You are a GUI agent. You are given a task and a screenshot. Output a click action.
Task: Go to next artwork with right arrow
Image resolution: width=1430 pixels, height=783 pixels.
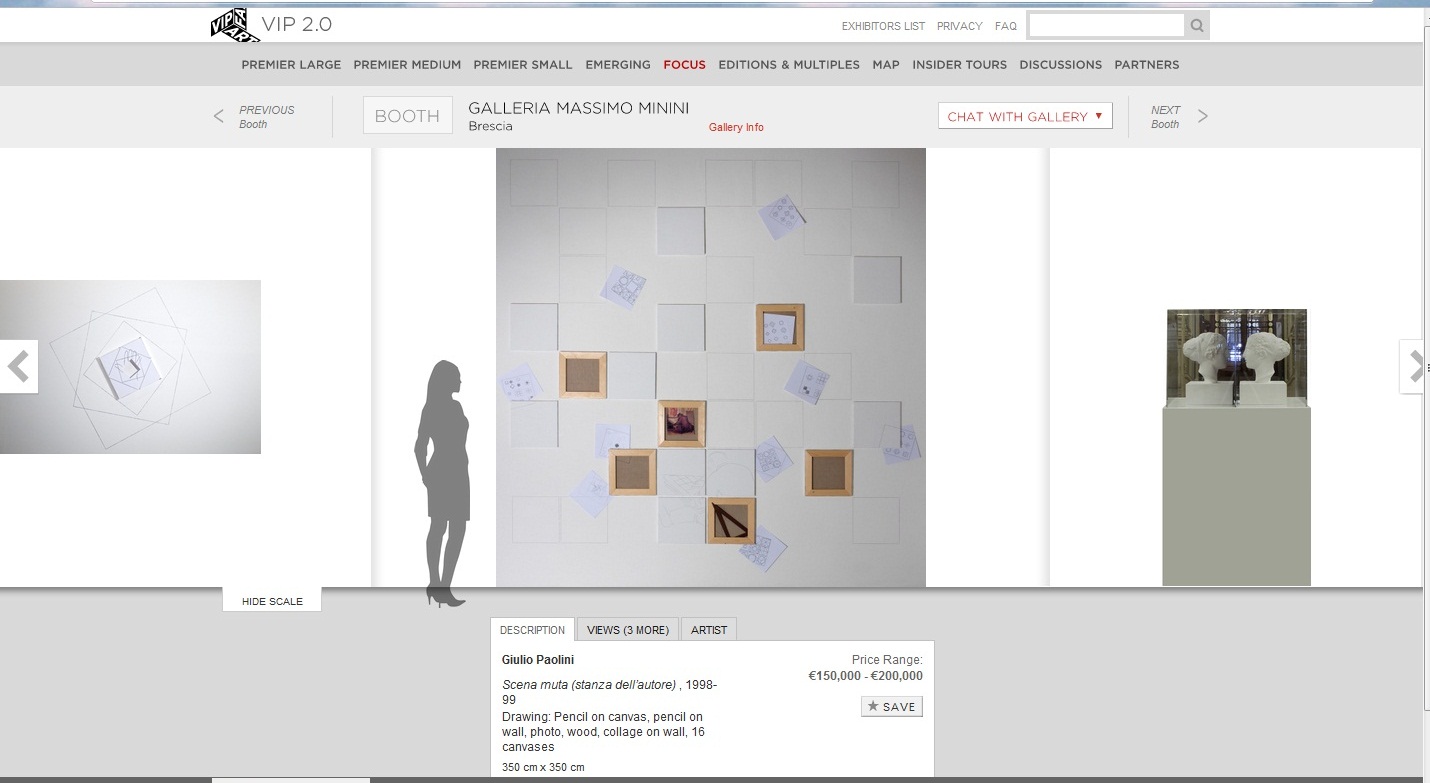[x=1414, y=367]
